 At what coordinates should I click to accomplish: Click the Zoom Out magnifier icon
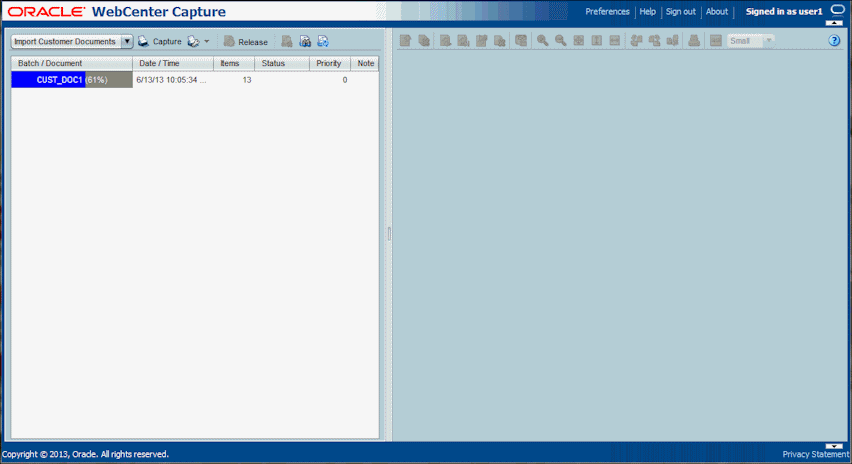click(x=560, y=40)
